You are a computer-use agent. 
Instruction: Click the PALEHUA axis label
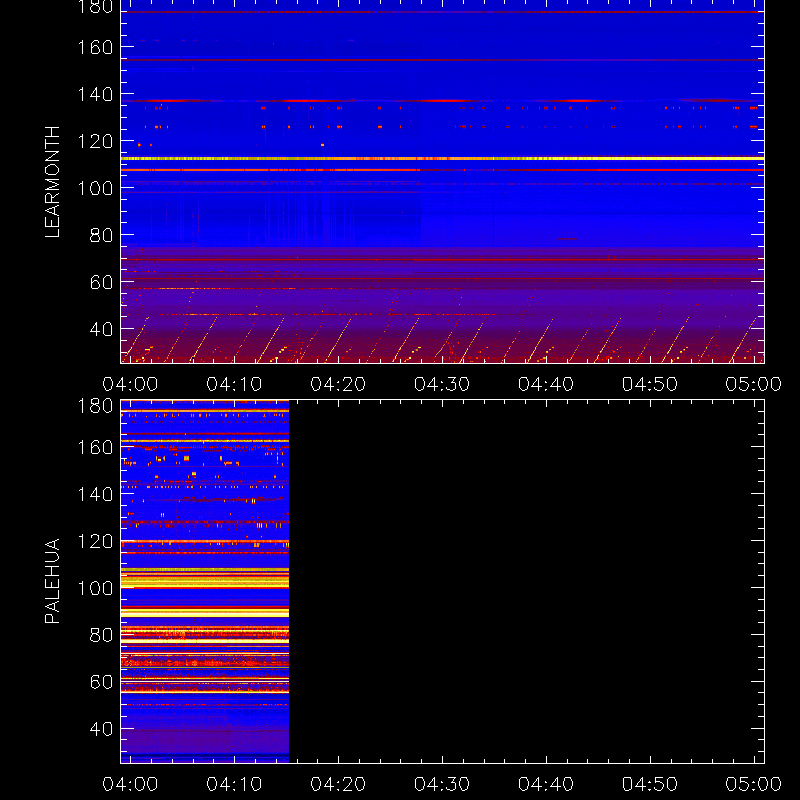pos(53,581)
